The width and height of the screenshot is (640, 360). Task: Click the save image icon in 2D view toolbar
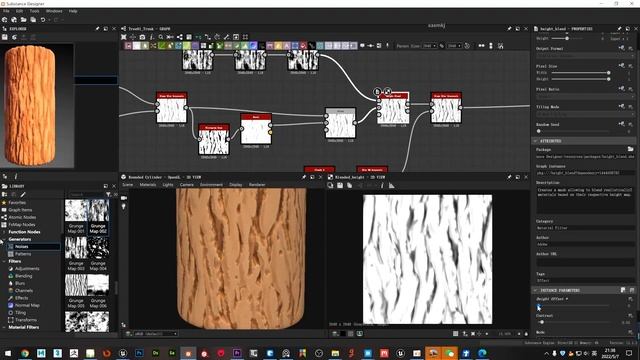pyautogui.click(x=340, y=185)
